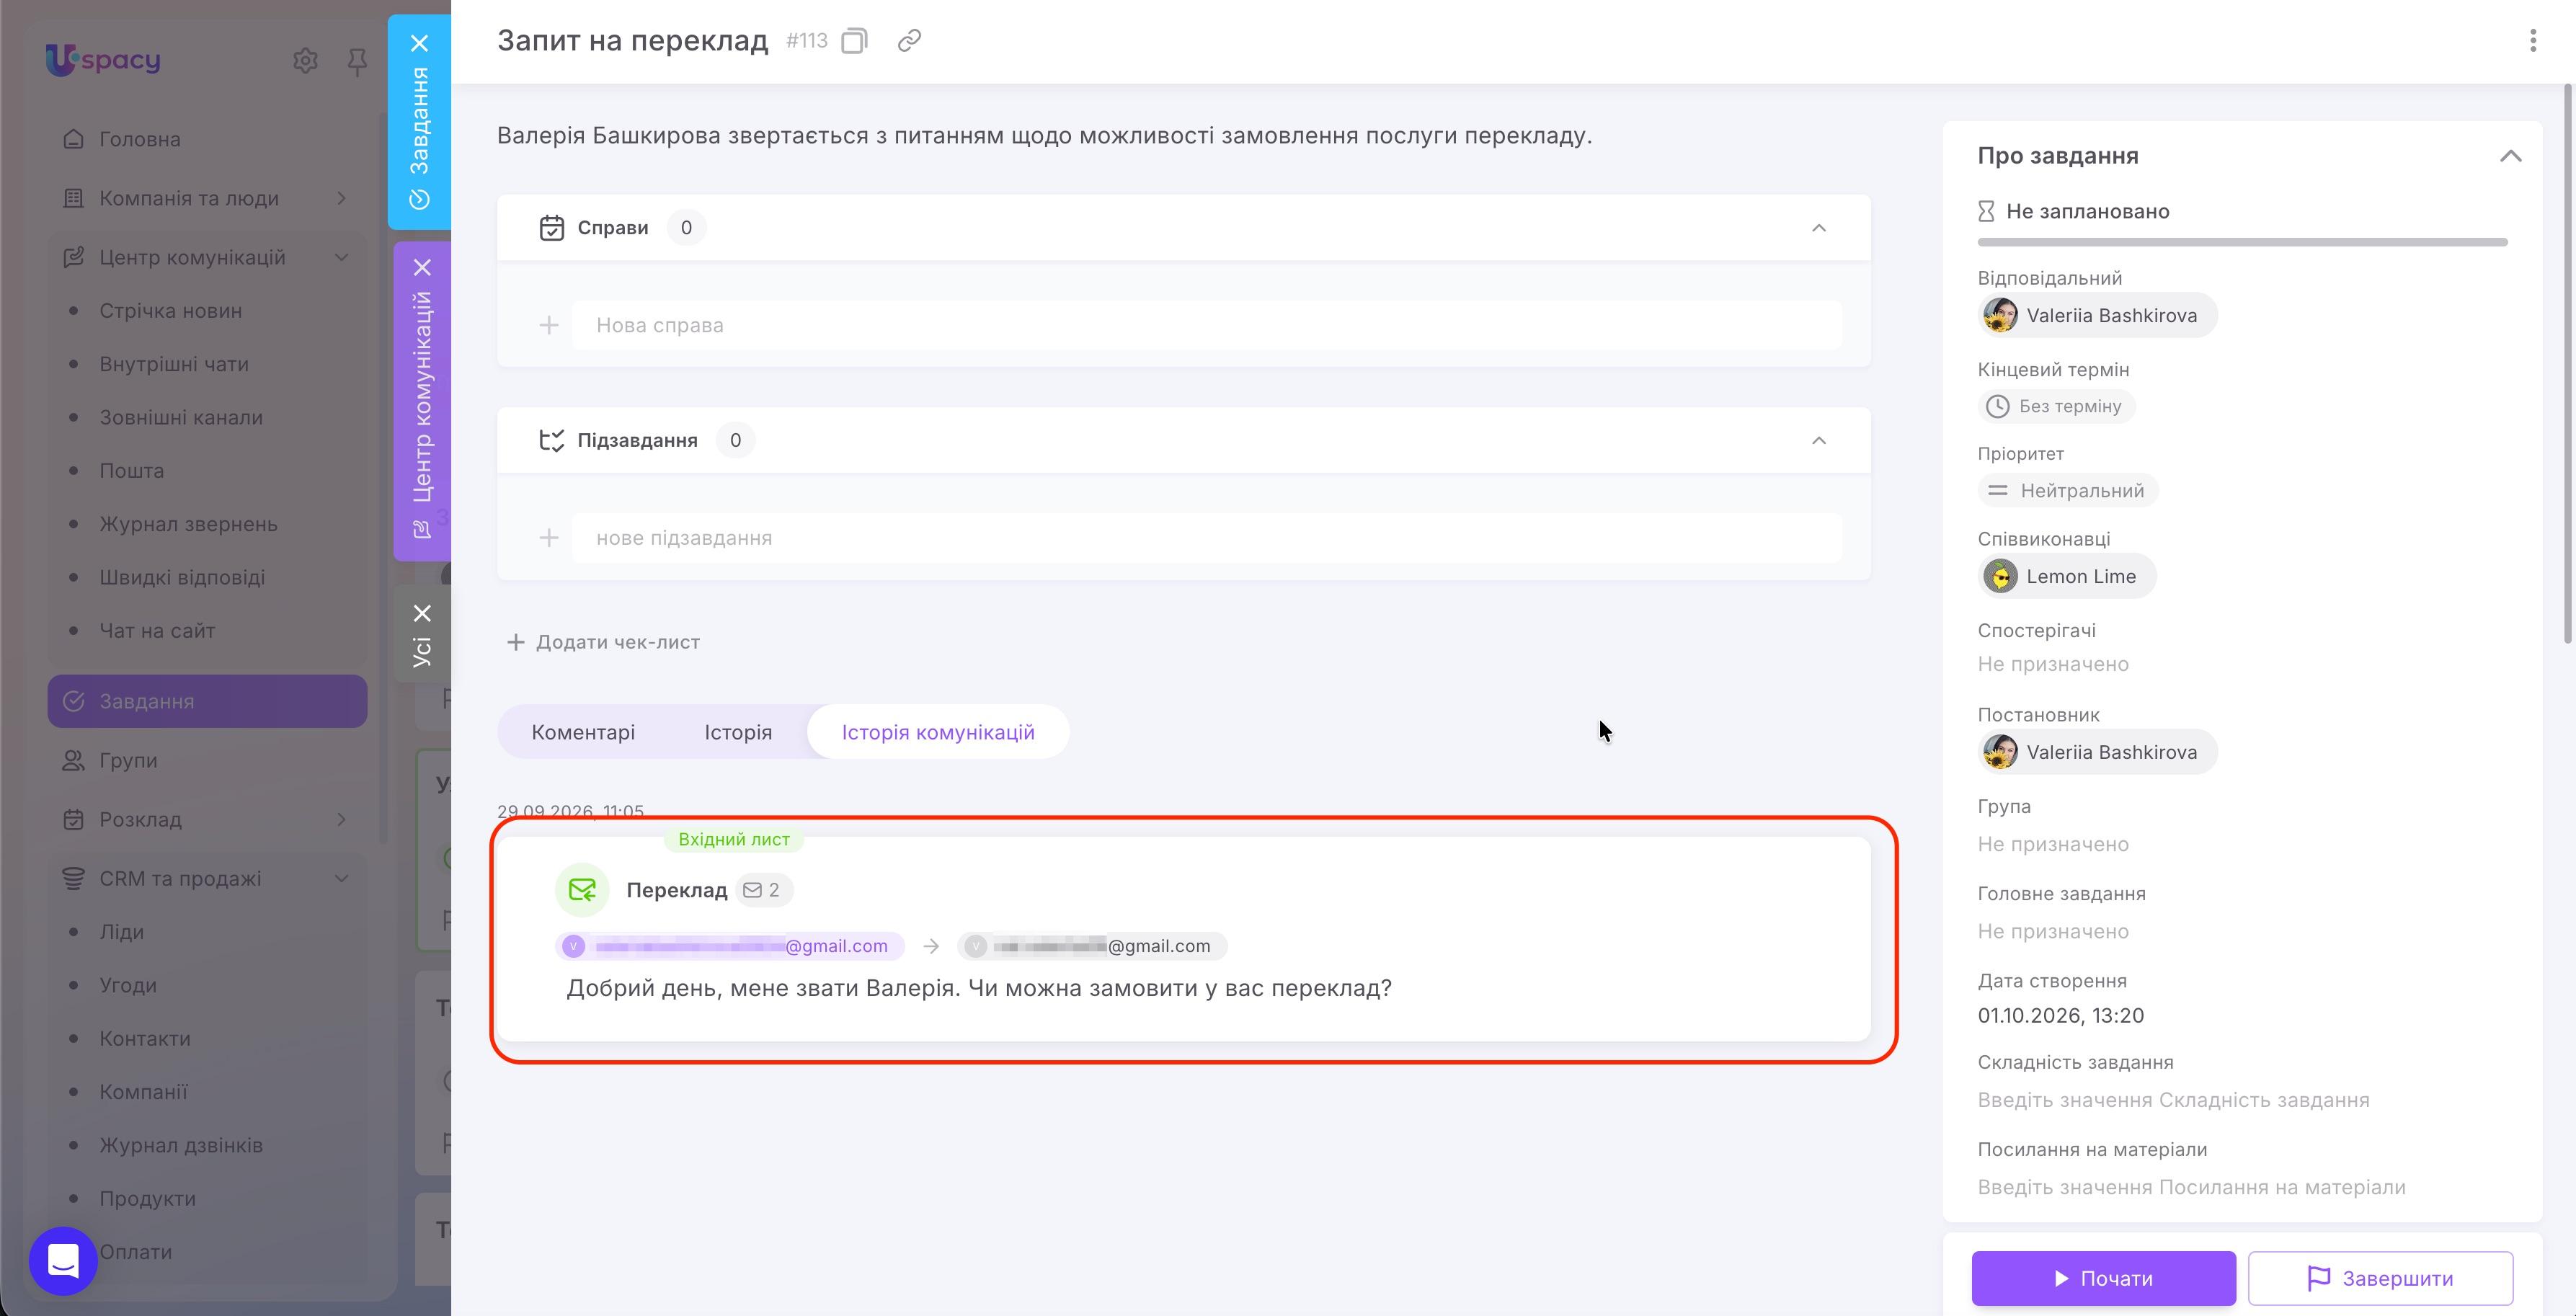The image size is (2576, 1316).
Task: Click the Не заплановано progress bar
Action: [x=2242, y=242]
